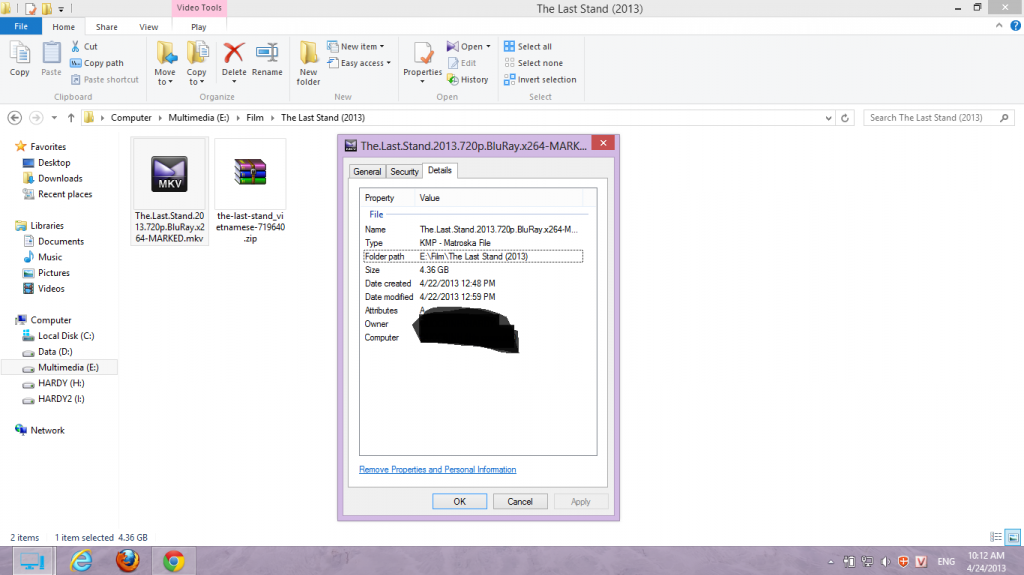Click Edit in the Open group
Image resolution: width=1024 pixels, height=575 pixels.
pyautogui.click(x=462, y=63)
